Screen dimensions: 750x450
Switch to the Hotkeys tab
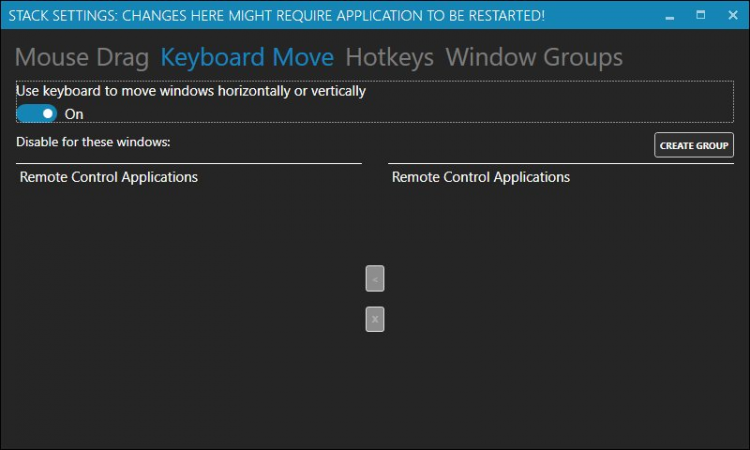389,58
